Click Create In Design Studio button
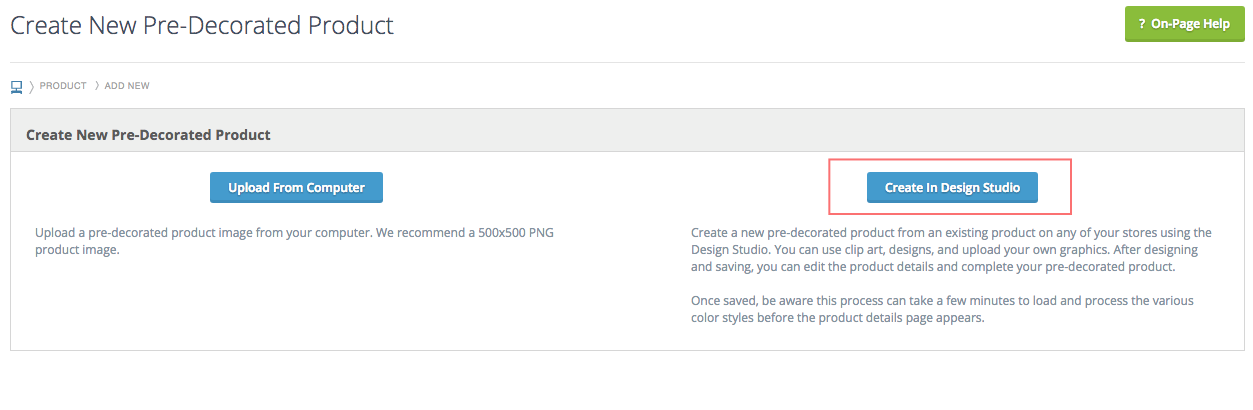Viewport: 1253px width, 410px height. [952, 188]
